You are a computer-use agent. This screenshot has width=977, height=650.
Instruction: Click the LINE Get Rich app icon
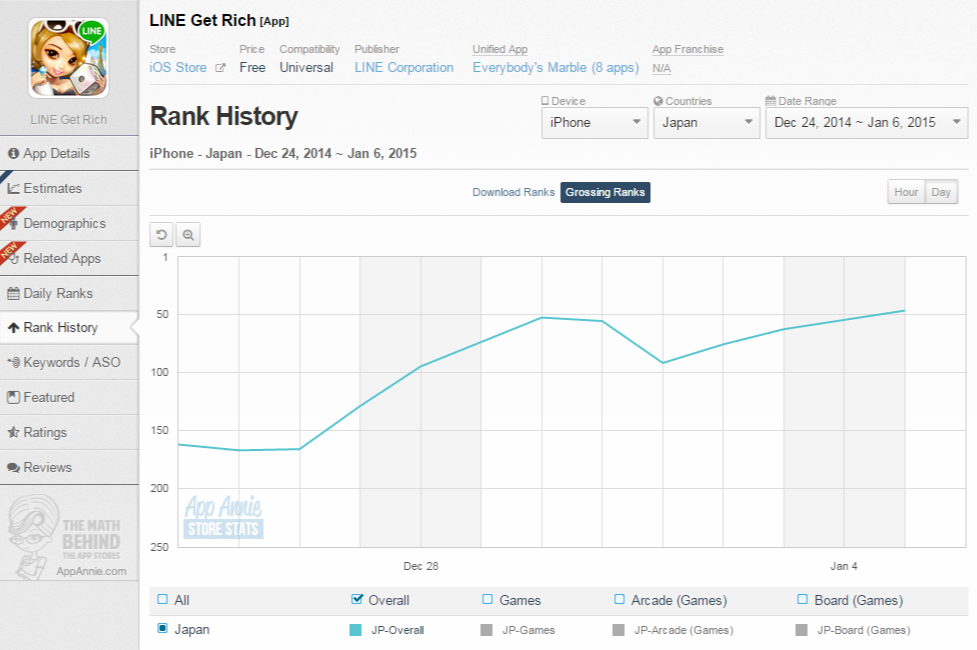69,57
